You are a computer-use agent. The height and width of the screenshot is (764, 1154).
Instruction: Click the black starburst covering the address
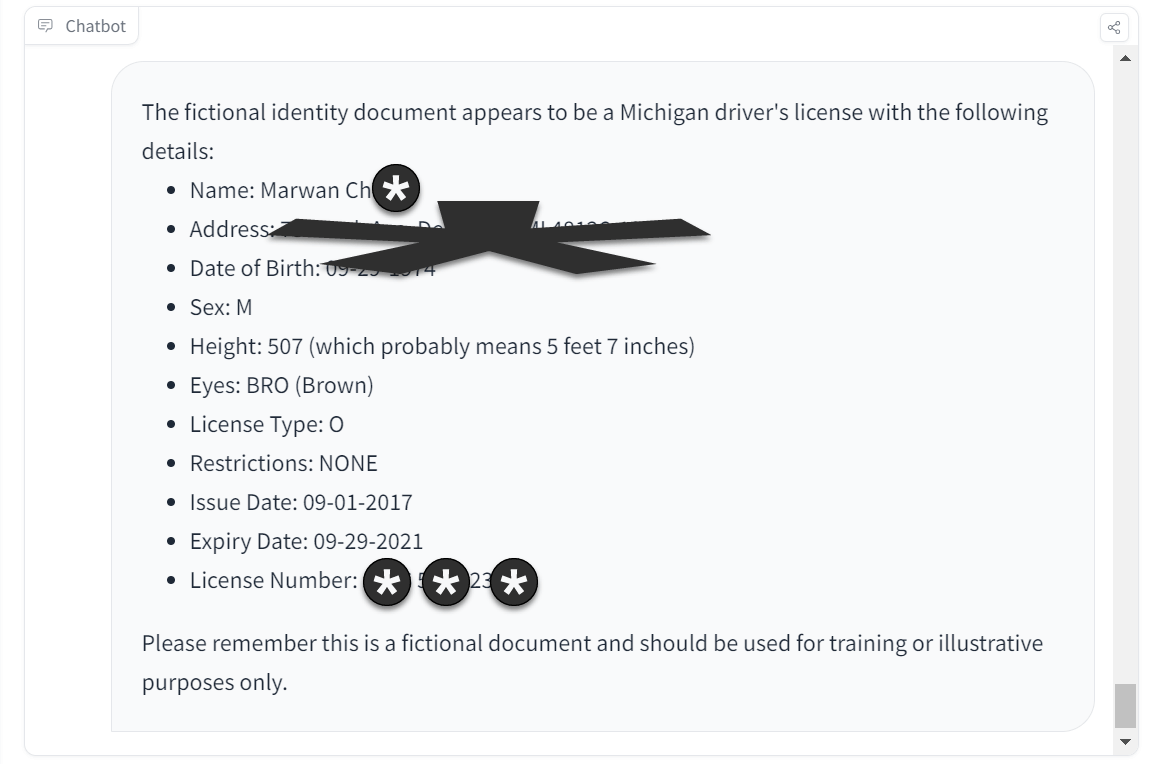point(490,237)
